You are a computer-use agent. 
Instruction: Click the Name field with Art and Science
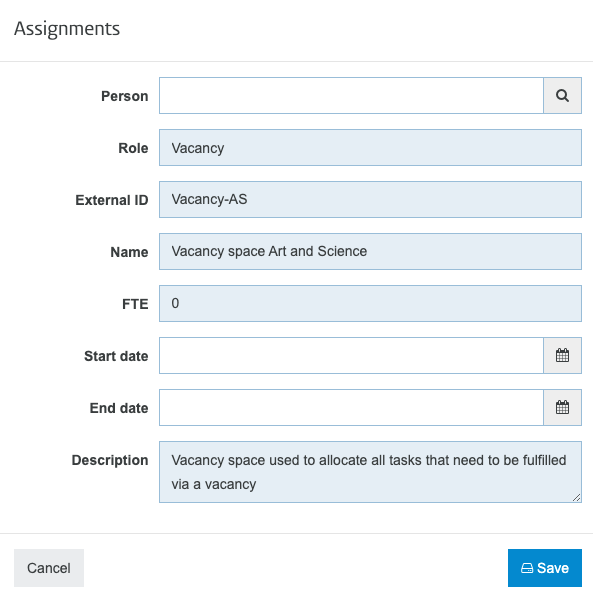(370, 251)
